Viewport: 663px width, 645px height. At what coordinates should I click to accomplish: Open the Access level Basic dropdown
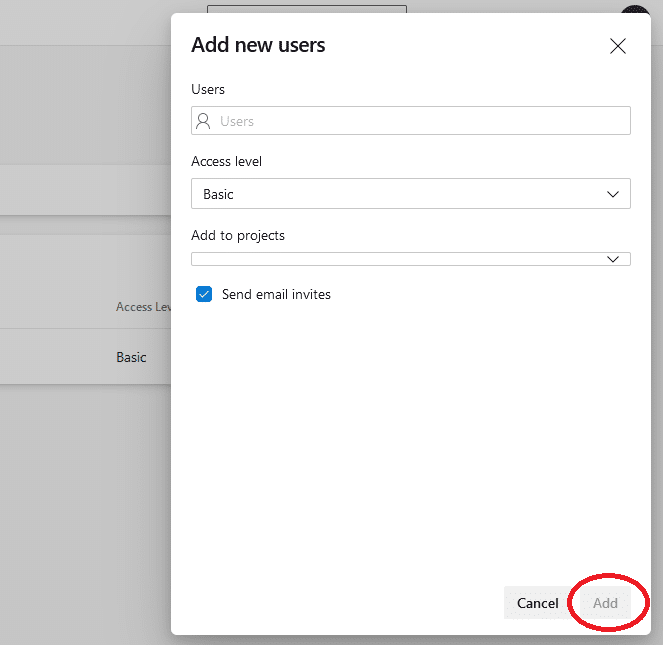click(411, 194)
